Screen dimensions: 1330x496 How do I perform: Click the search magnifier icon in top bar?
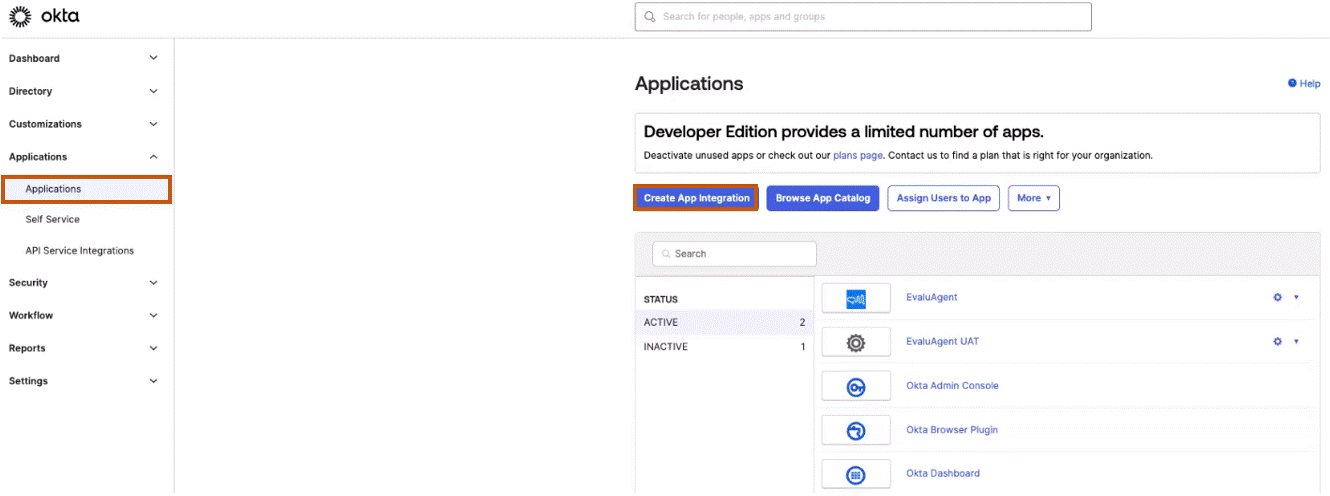(650, 17)
